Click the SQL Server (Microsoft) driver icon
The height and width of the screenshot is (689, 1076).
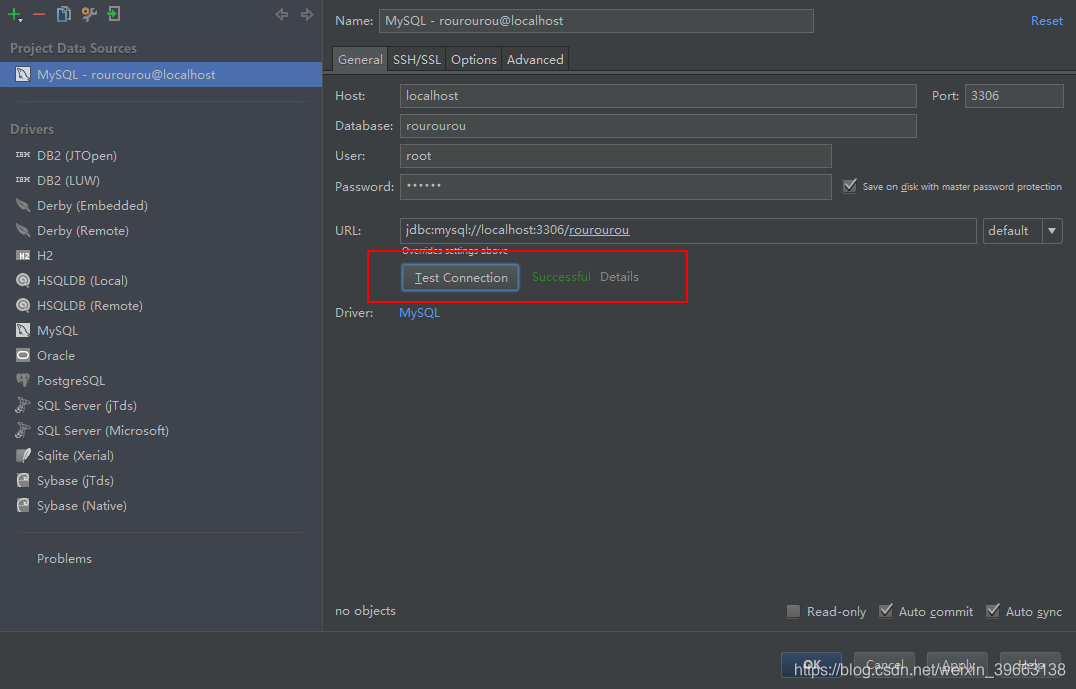23,430
